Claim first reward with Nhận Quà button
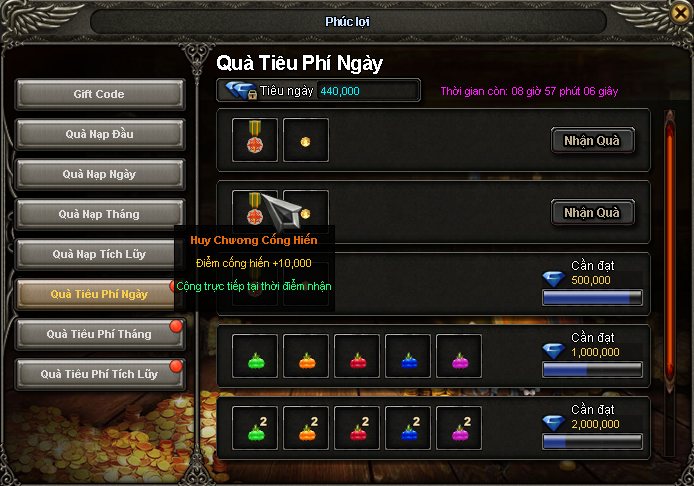The width and height of the screenshot is (694, 486). tap(592, 140)
